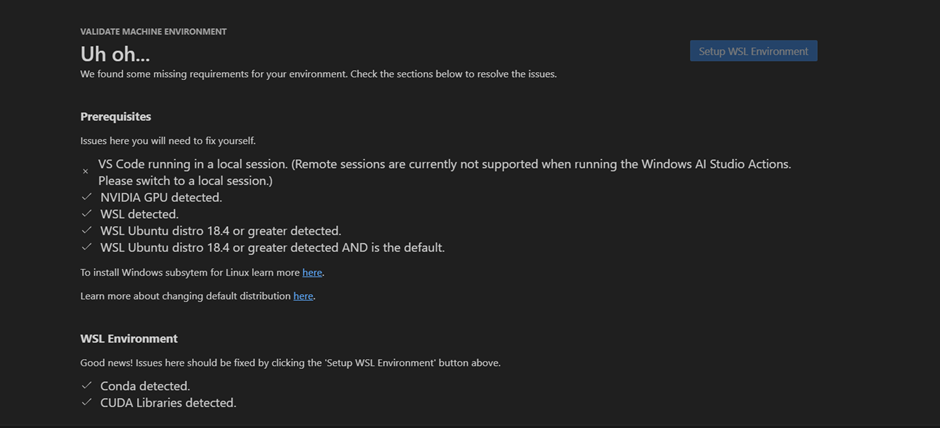The image size is (940, 428).
Task: Click the checkmark next to NVIDIA GPU detected
Action: click(x=87, y=197)
